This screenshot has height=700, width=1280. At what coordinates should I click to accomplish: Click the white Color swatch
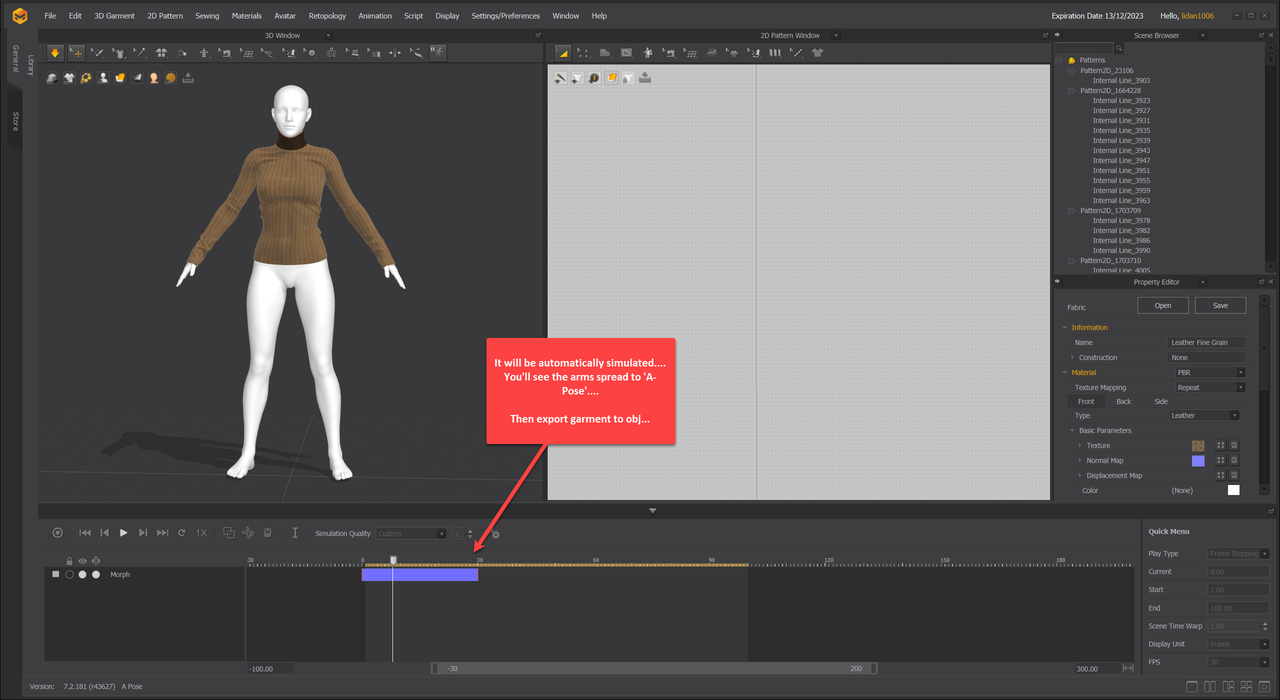click(x=1233, y=490)
